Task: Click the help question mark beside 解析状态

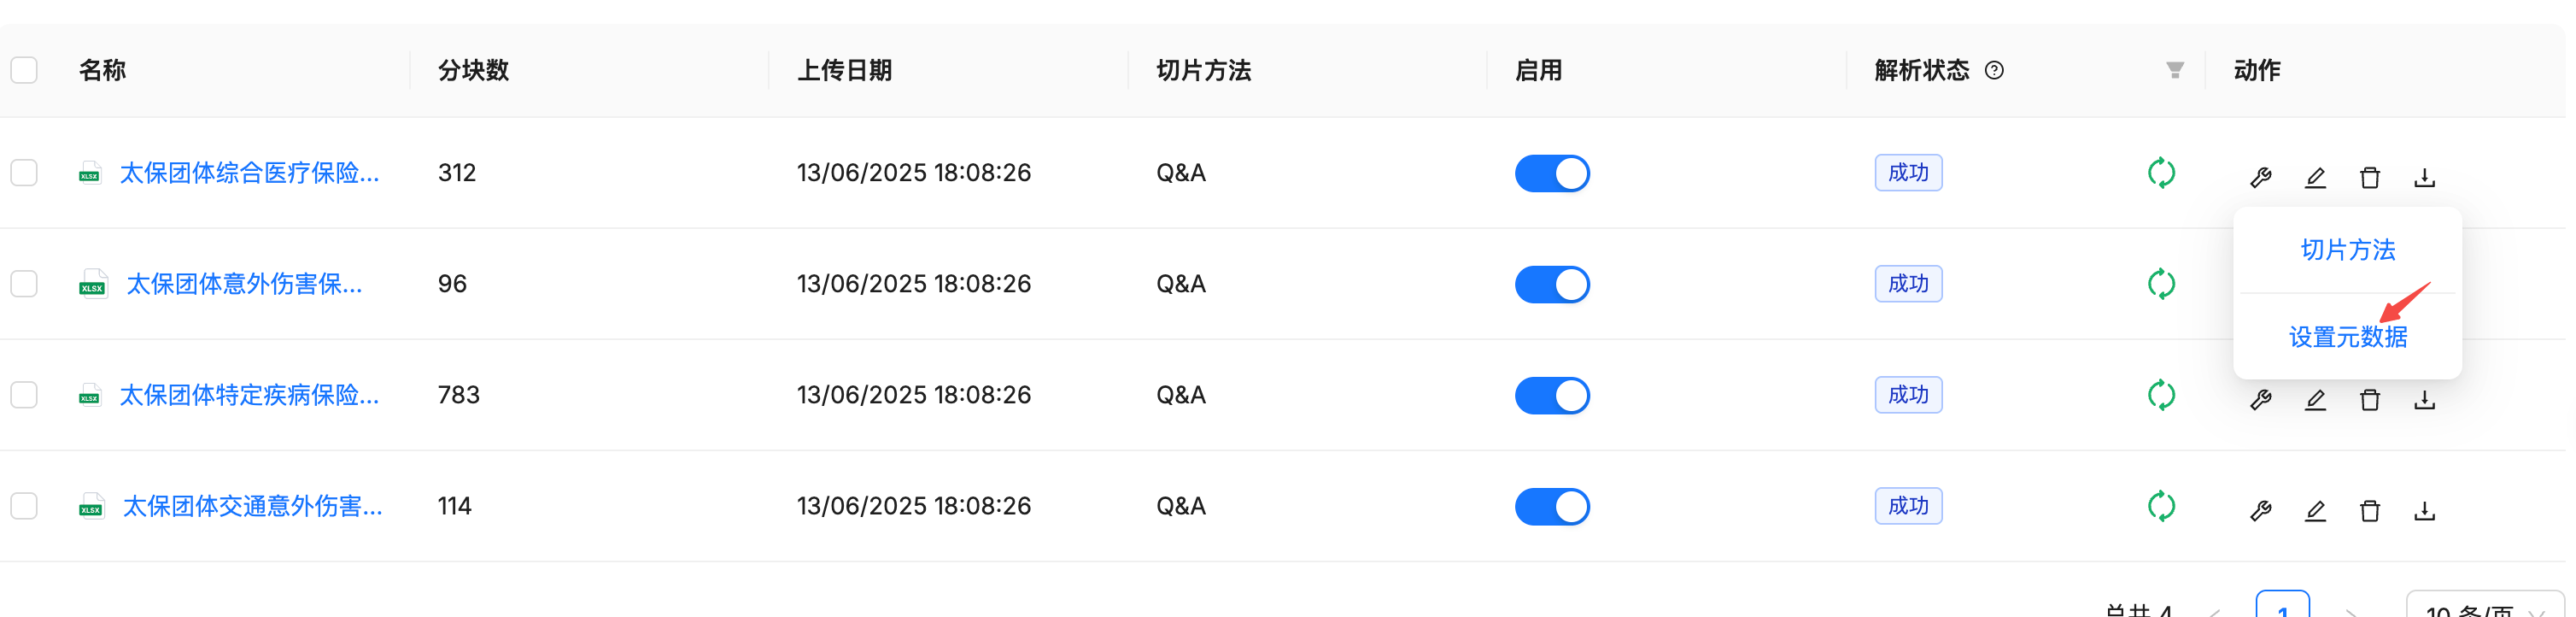Action: point(1995,70)
